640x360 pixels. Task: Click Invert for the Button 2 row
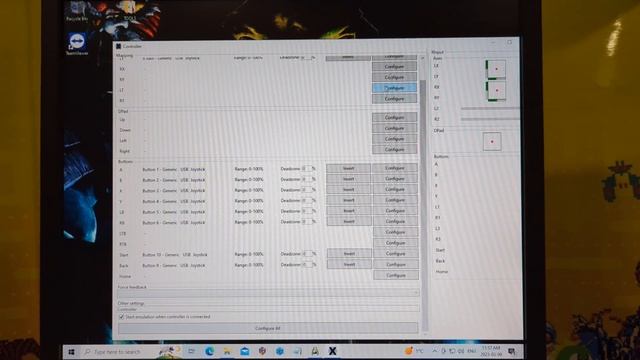tap(348, 179)
